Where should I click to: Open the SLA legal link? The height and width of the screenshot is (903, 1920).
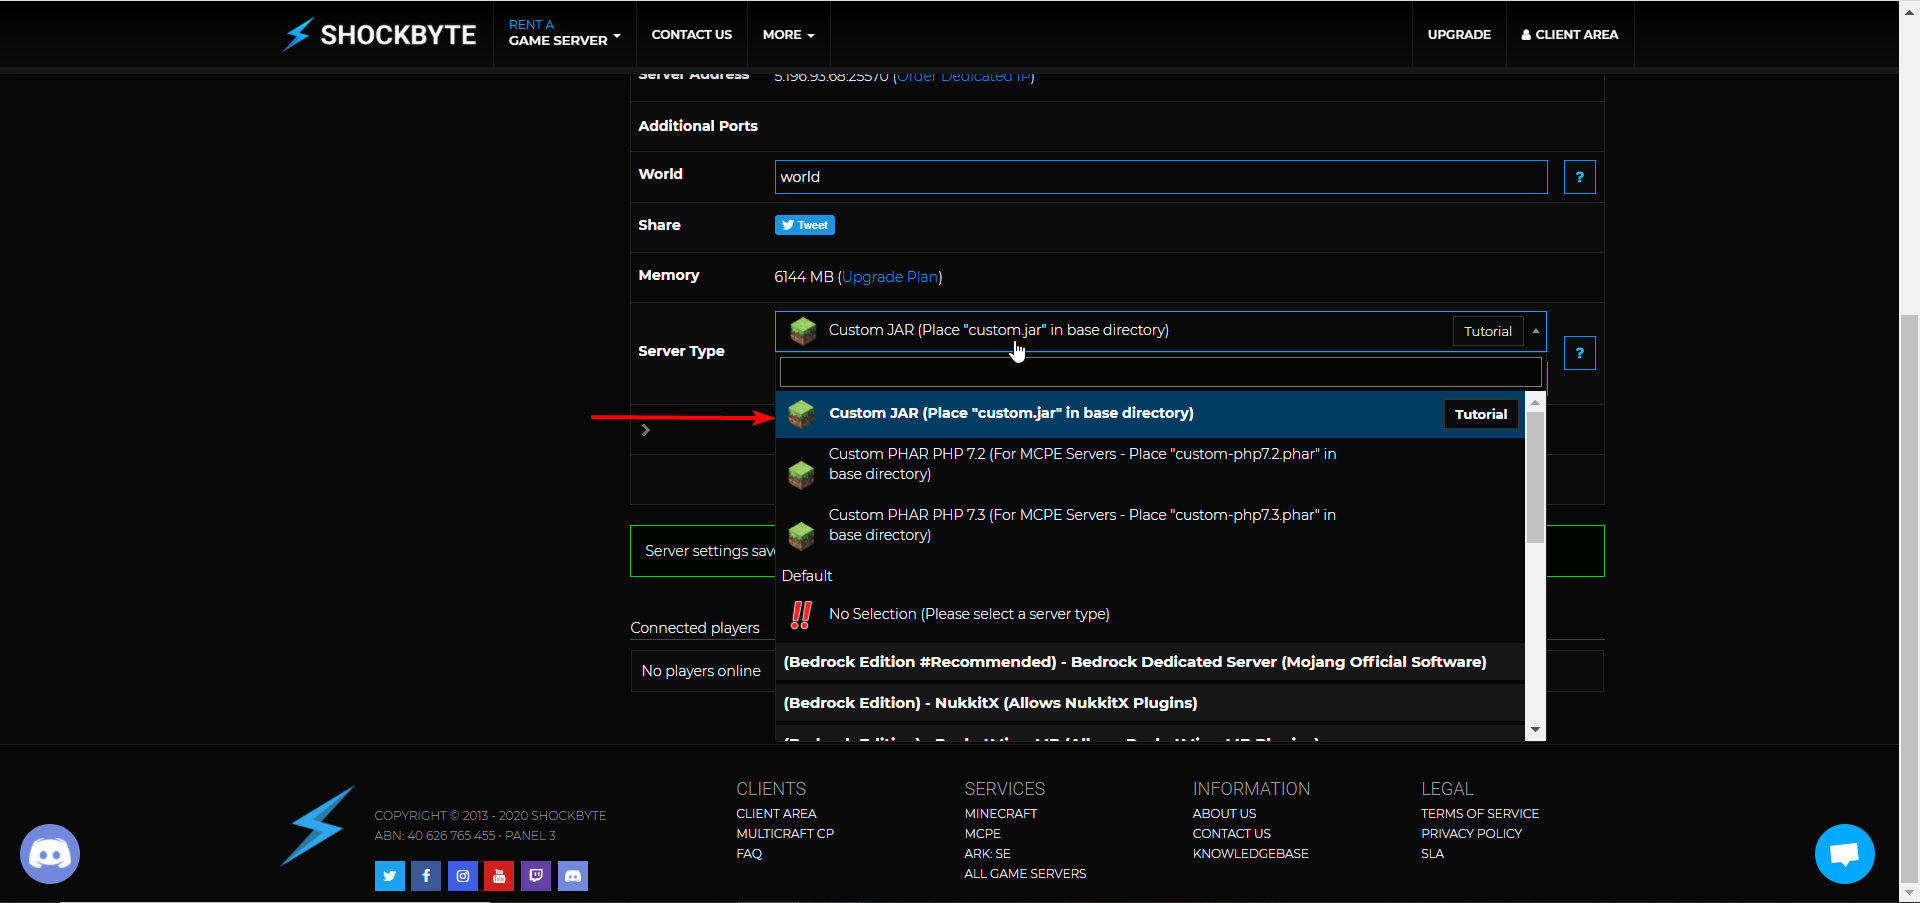click(x=1432, y=854)
